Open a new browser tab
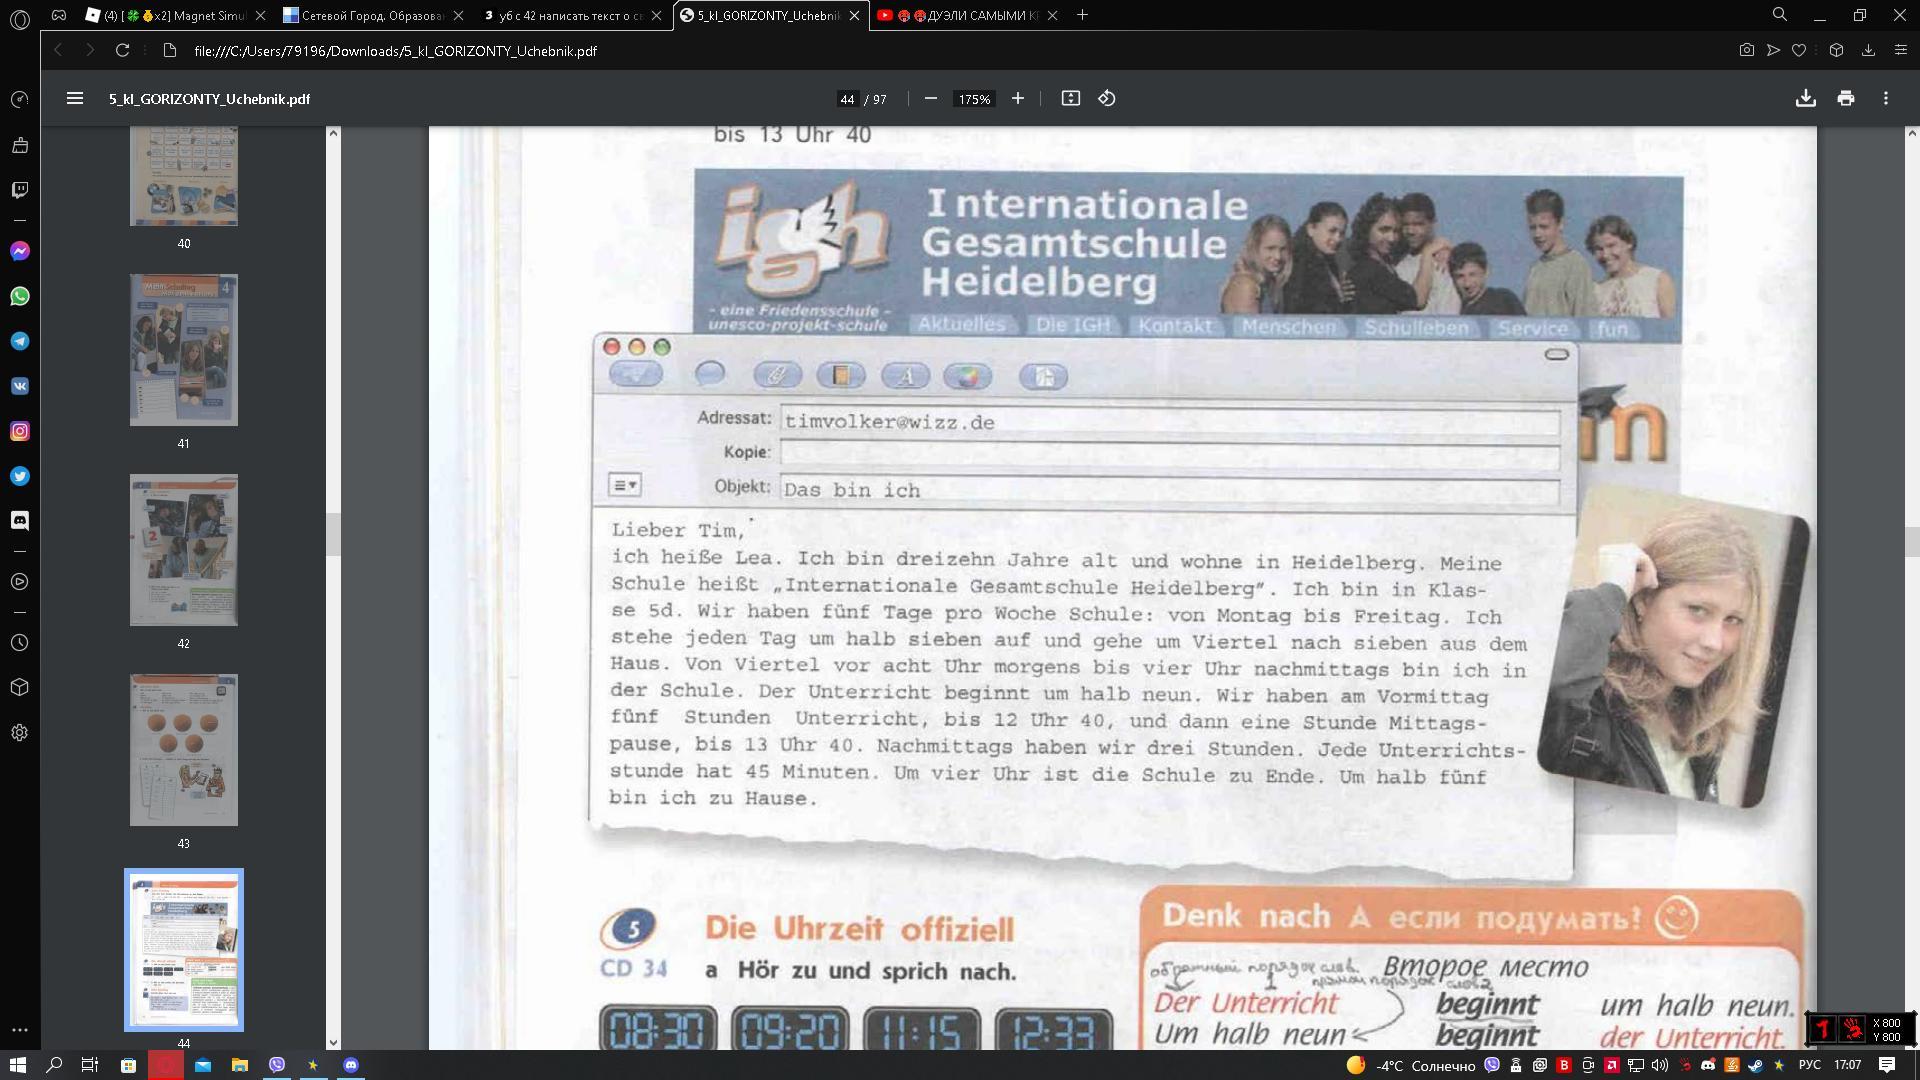The image size is (1920, 1080). 1082,15
